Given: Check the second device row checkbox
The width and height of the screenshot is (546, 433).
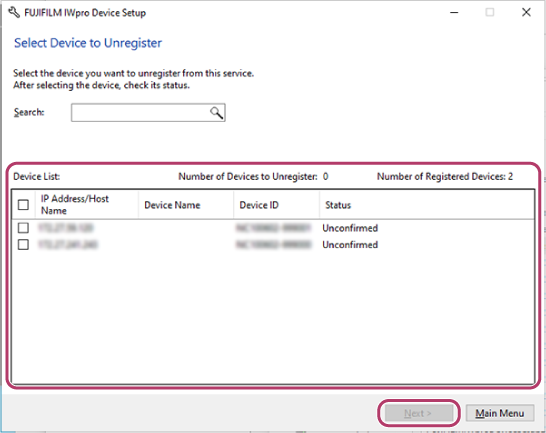Looking at the screenshot, I should (x=23, y=245).
